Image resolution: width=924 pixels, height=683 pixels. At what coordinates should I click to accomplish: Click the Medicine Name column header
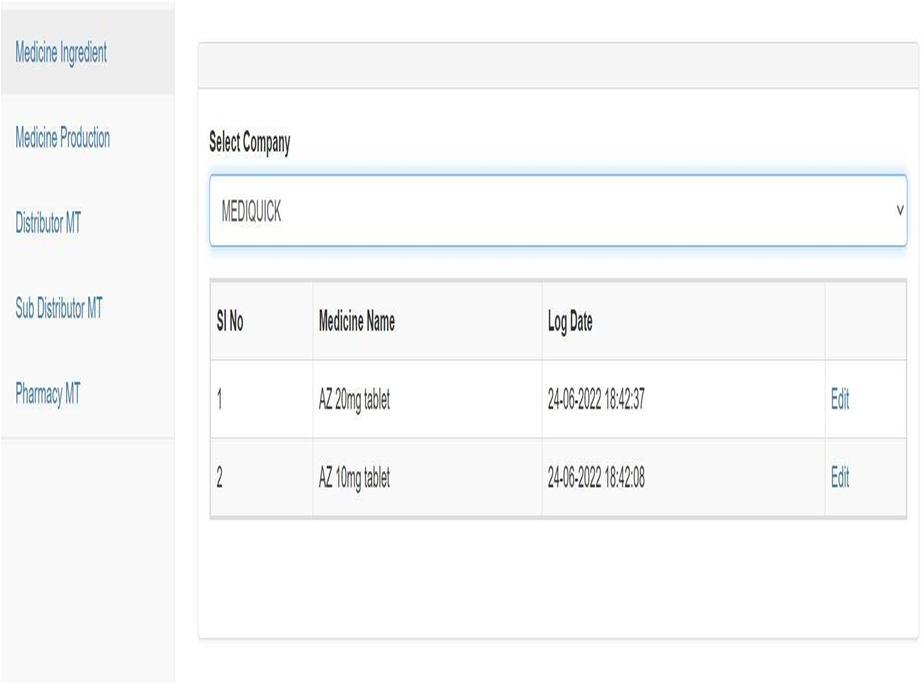tap(357, 321)
